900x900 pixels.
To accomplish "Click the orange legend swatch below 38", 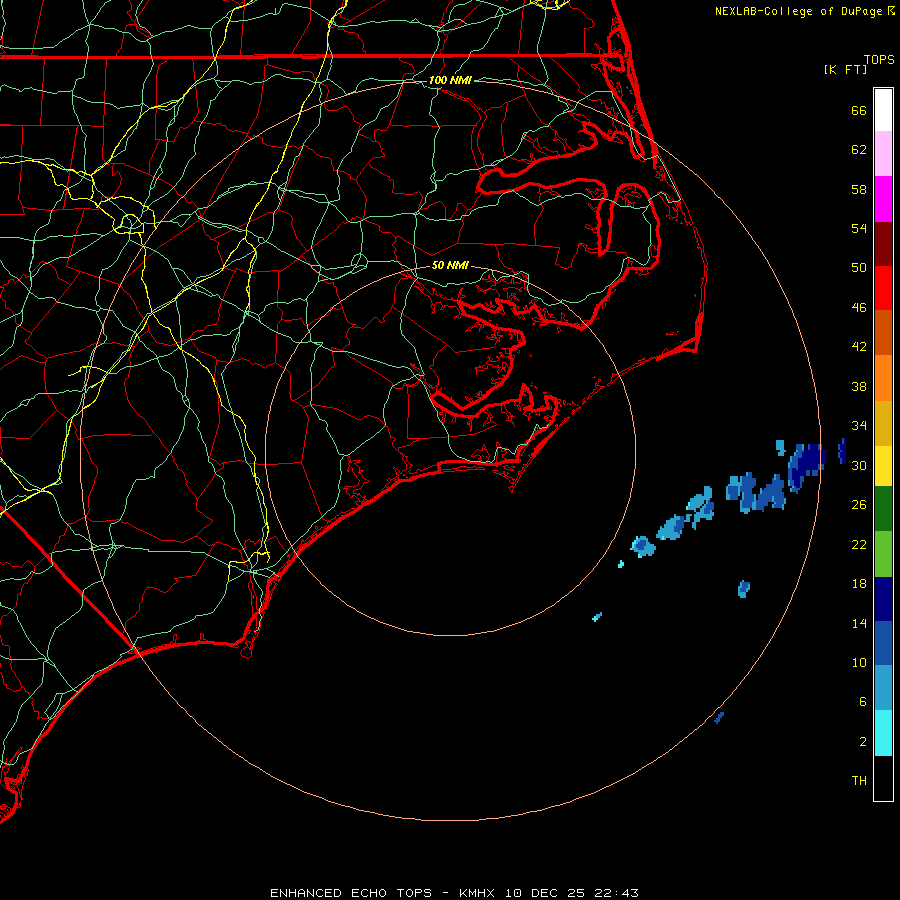I will [x=883, y=378].
